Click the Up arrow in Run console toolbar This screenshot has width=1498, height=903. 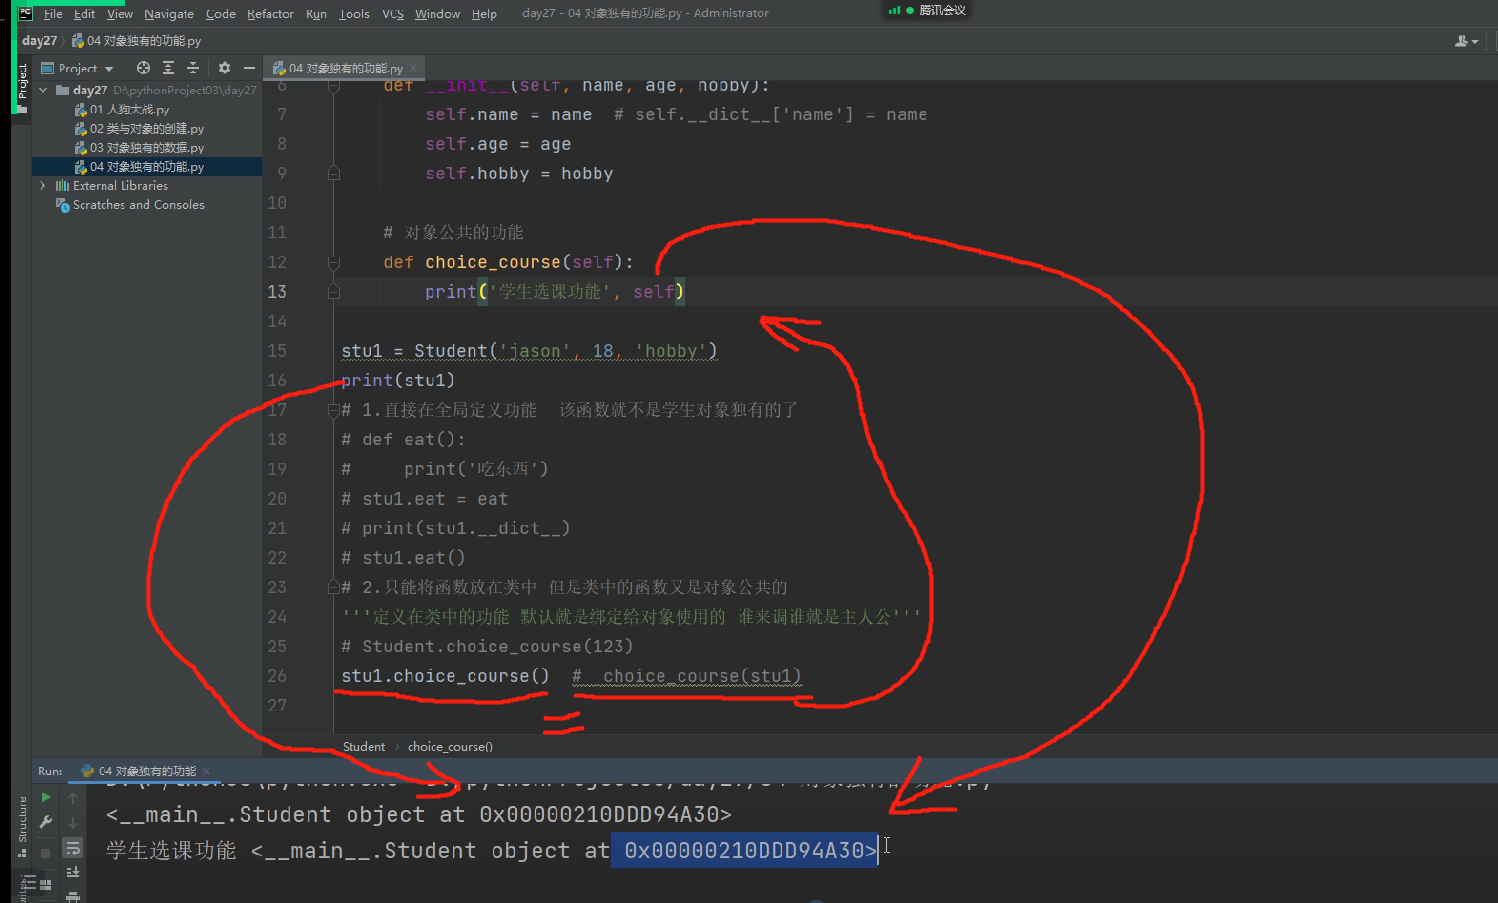pos(73,798)
